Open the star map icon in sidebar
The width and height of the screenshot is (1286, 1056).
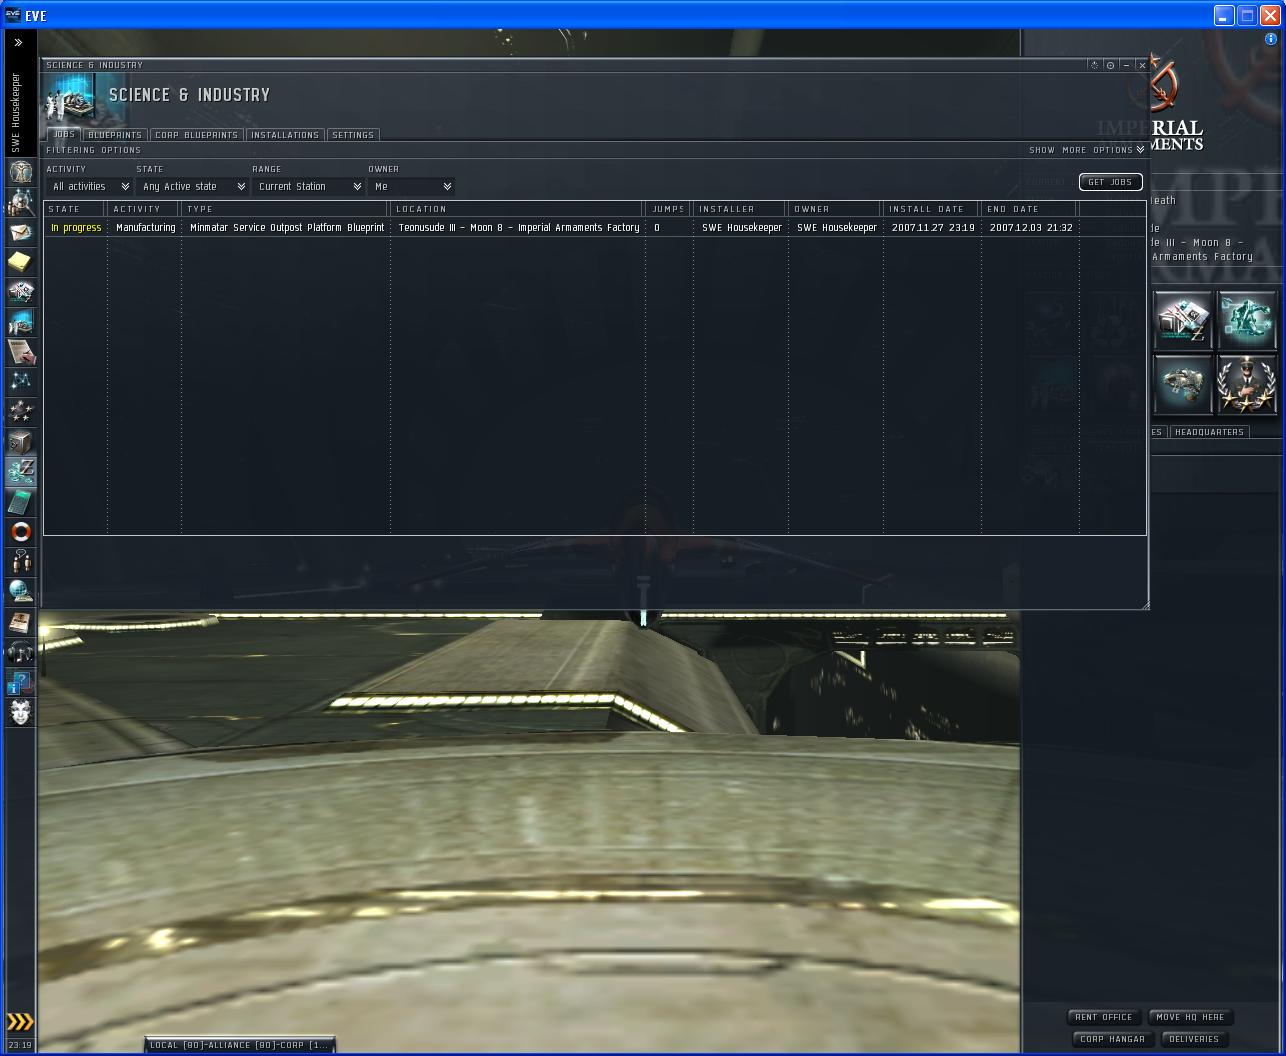pos(21,382)
